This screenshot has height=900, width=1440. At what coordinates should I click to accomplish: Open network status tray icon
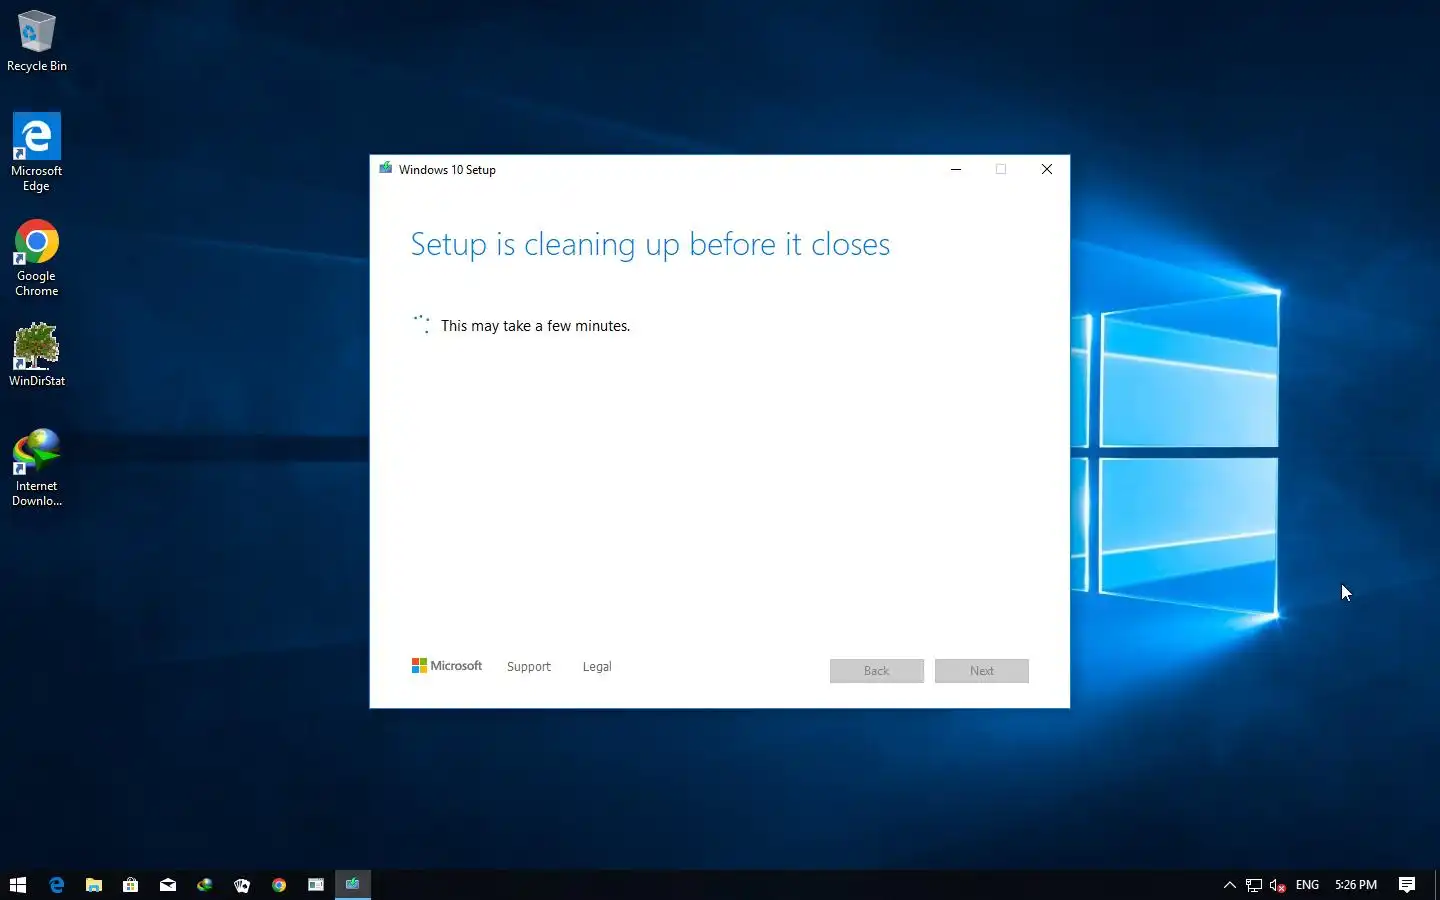1254,885
